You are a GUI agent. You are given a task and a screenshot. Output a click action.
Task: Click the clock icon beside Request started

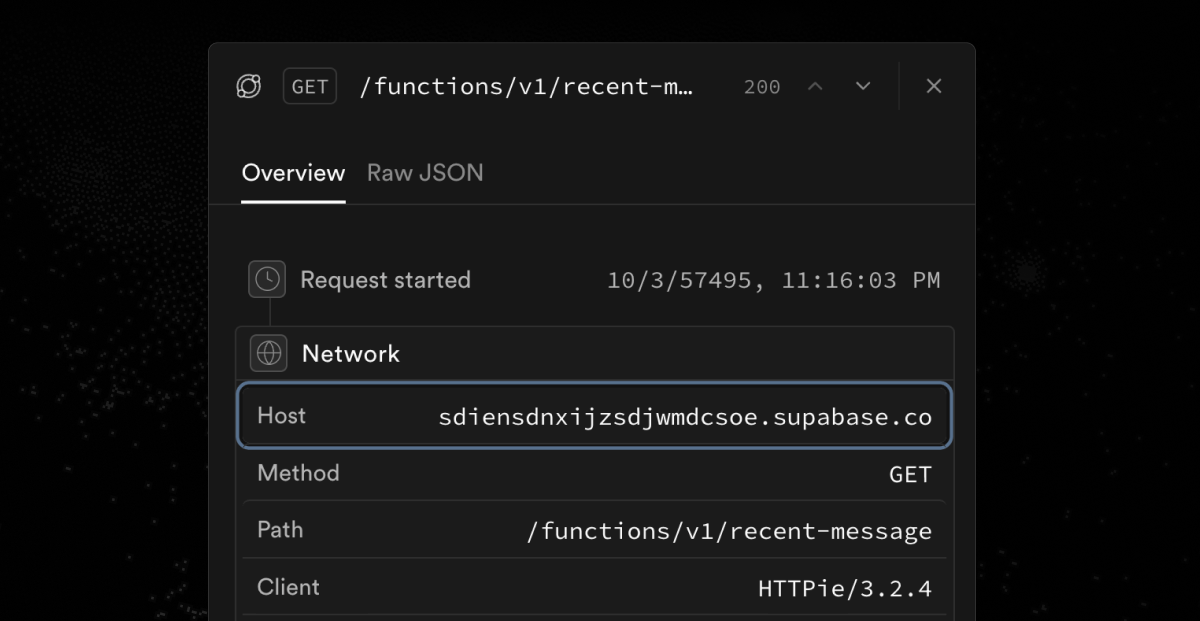click(267, 280)
